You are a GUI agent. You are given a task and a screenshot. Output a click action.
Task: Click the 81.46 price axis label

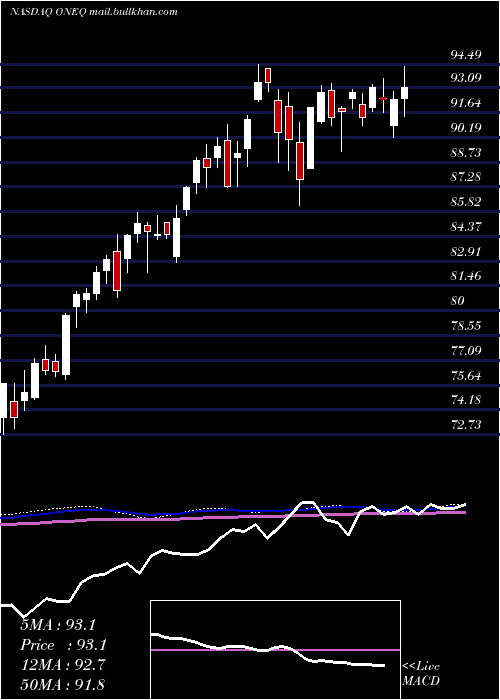click(466, 276)
